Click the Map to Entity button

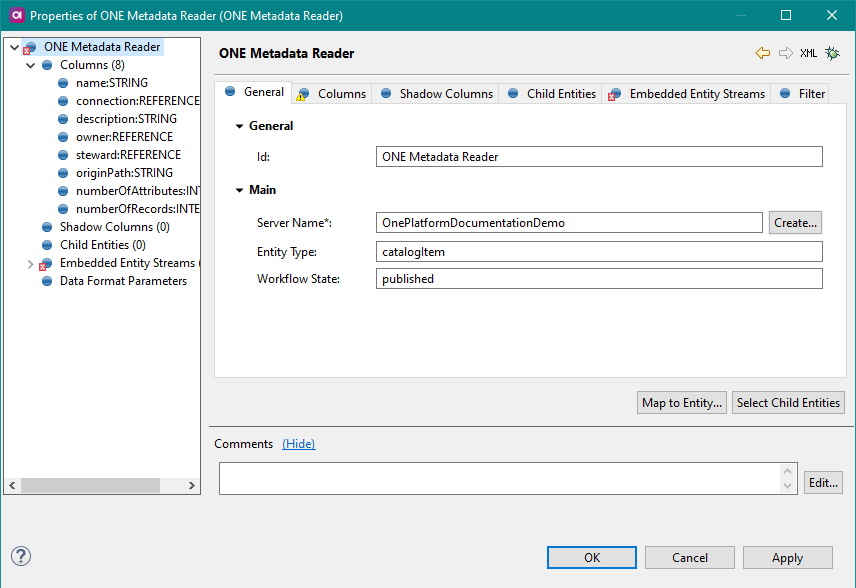coord(681,402)
